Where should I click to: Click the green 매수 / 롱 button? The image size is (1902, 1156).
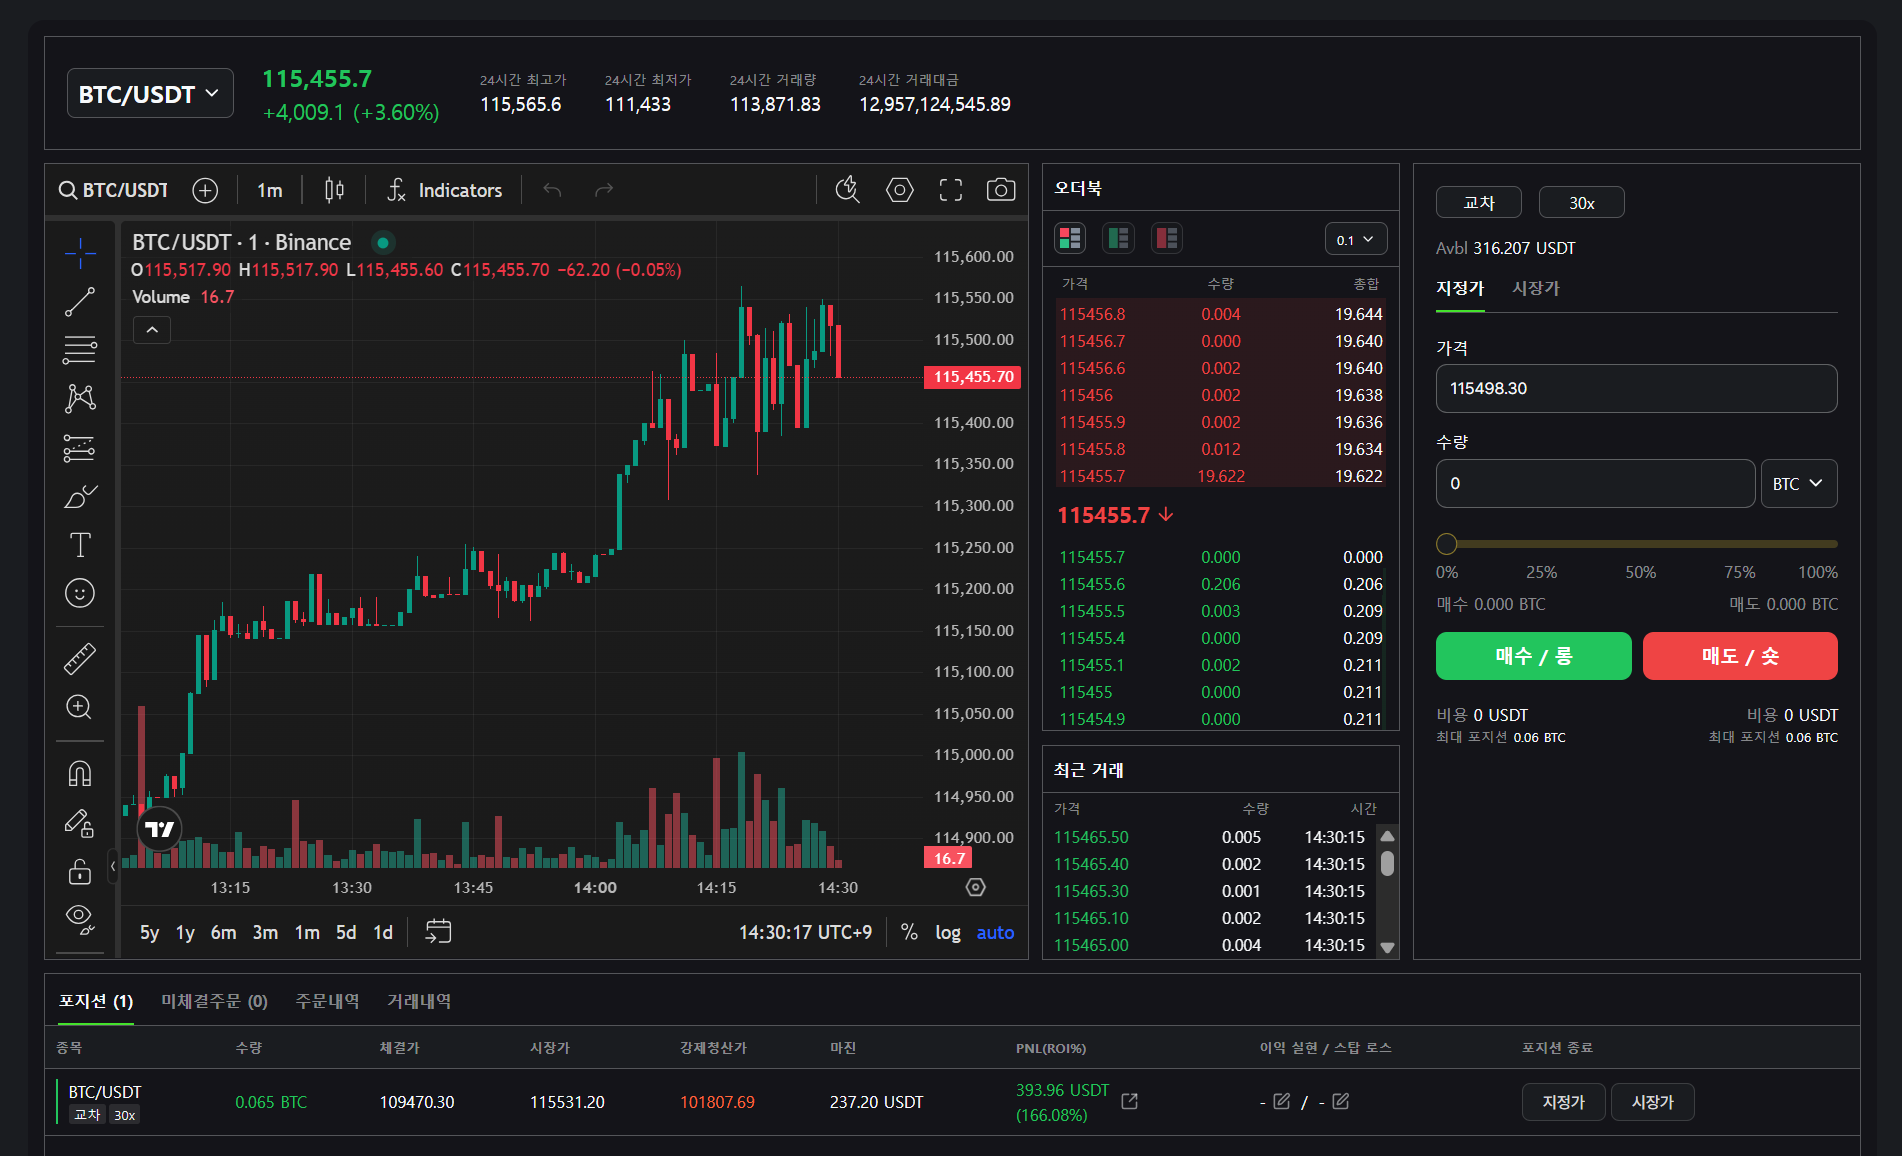pos(1533,656)
